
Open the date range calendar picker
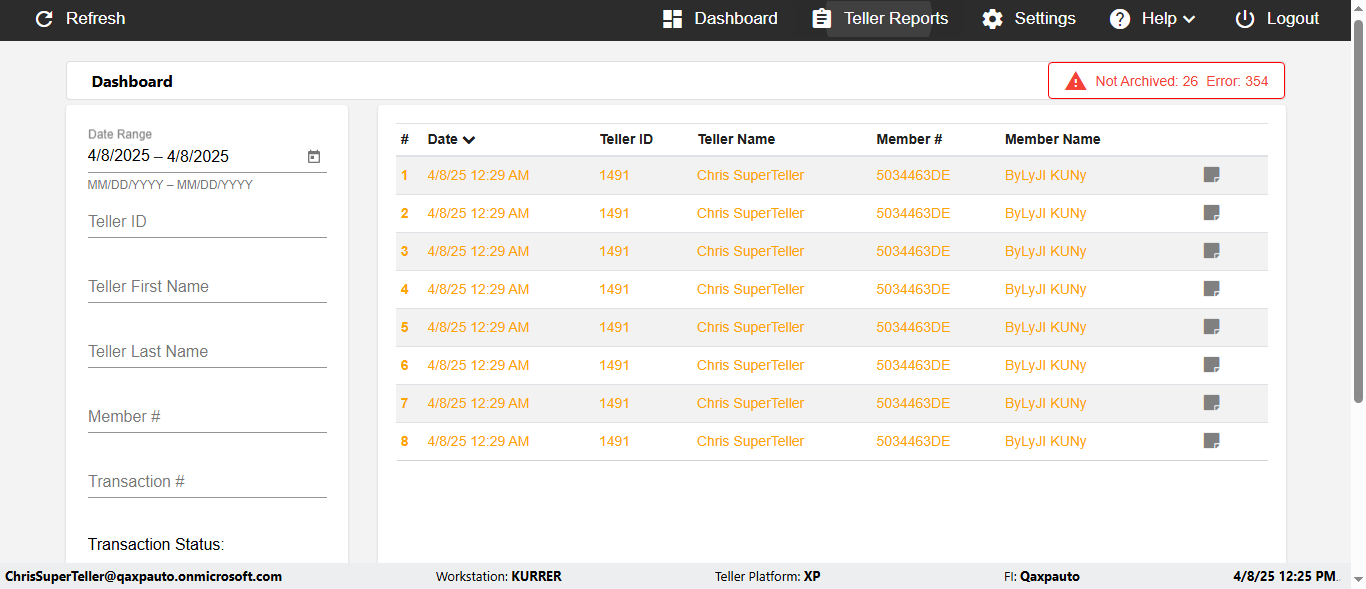[x=314, y=156]
